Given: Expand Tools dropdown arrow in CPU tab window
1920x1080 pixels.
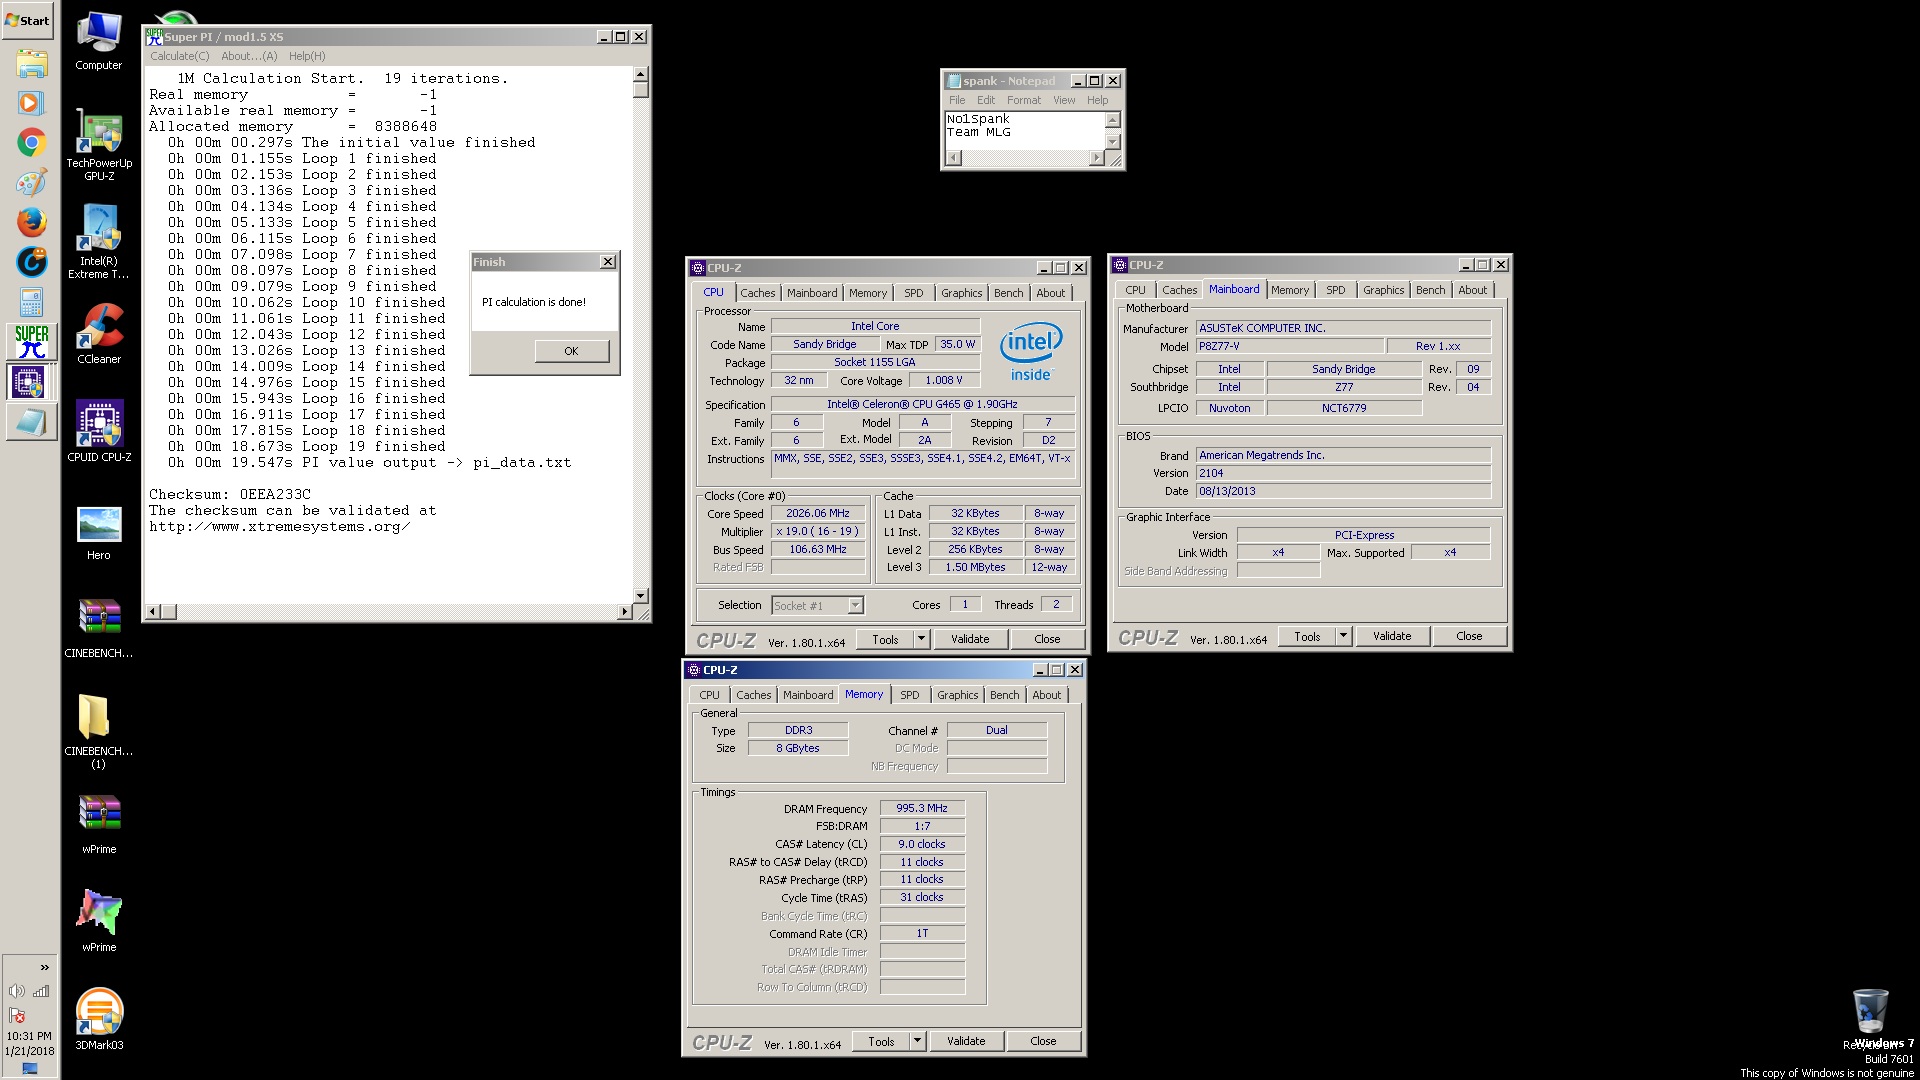Looking at the screenshot, I should click(x=922, y=639).
